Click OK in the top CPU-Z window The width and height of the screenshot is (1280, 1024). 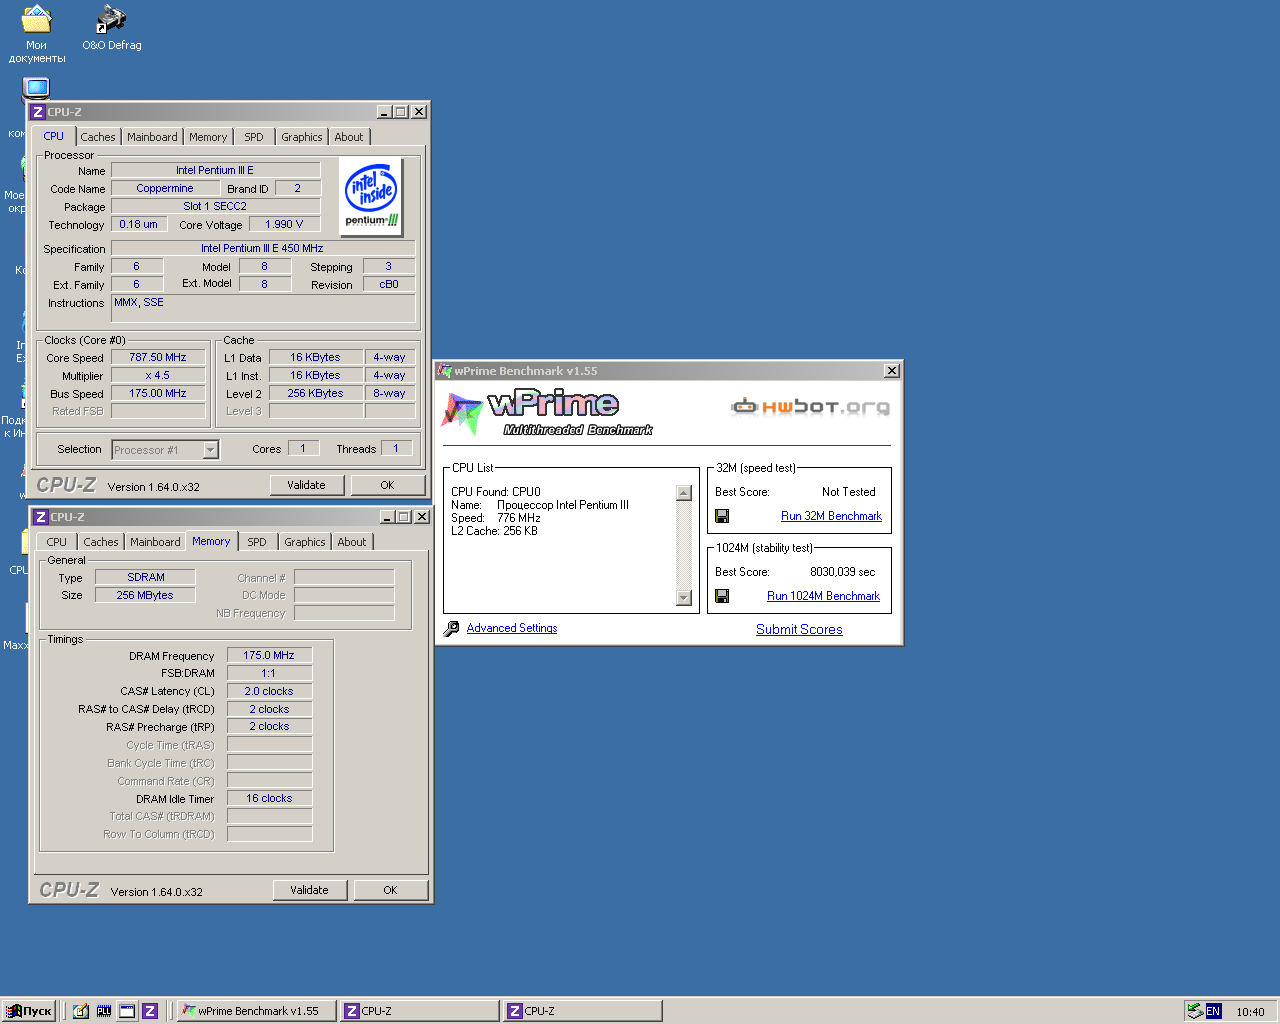coord(388,485)
